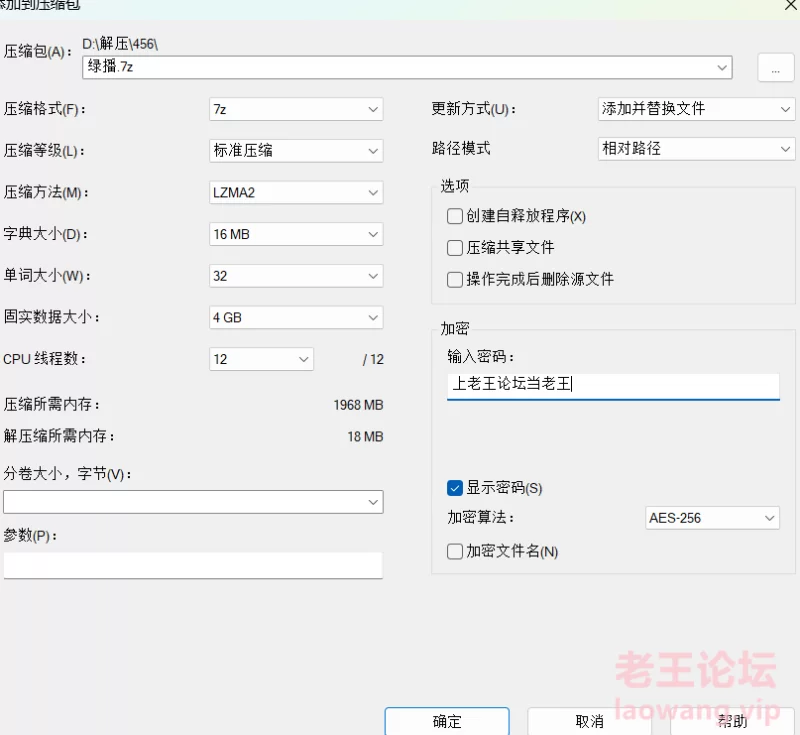Screen dimensions: 800x735
Task: Click the D:\解压\456\ path text
Action: (120, 44)
